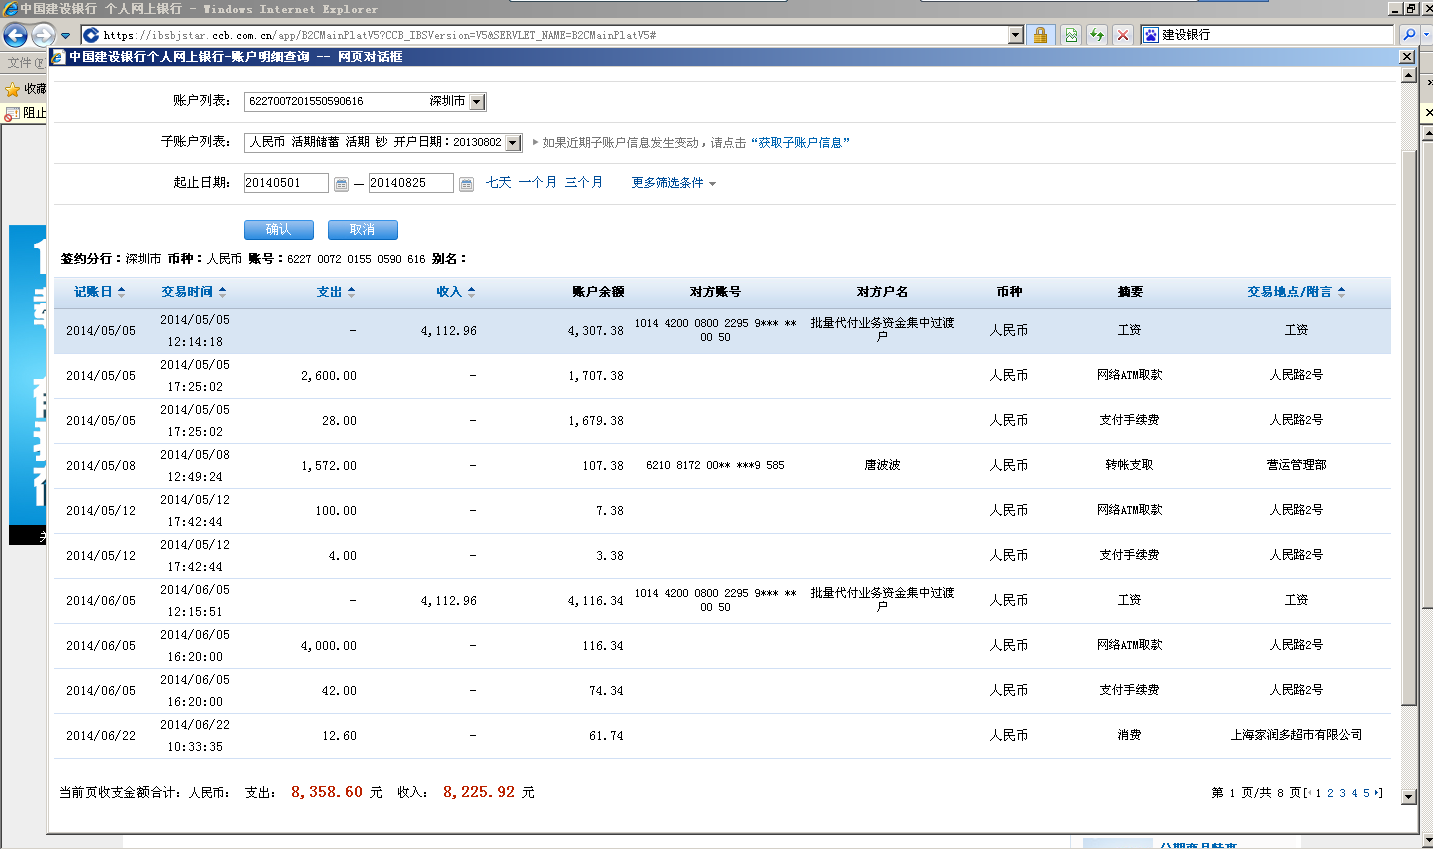Sort the table by 记账日 column
Image resolution: width=1433 pixels, height=850 pixels.
point(99,292)
